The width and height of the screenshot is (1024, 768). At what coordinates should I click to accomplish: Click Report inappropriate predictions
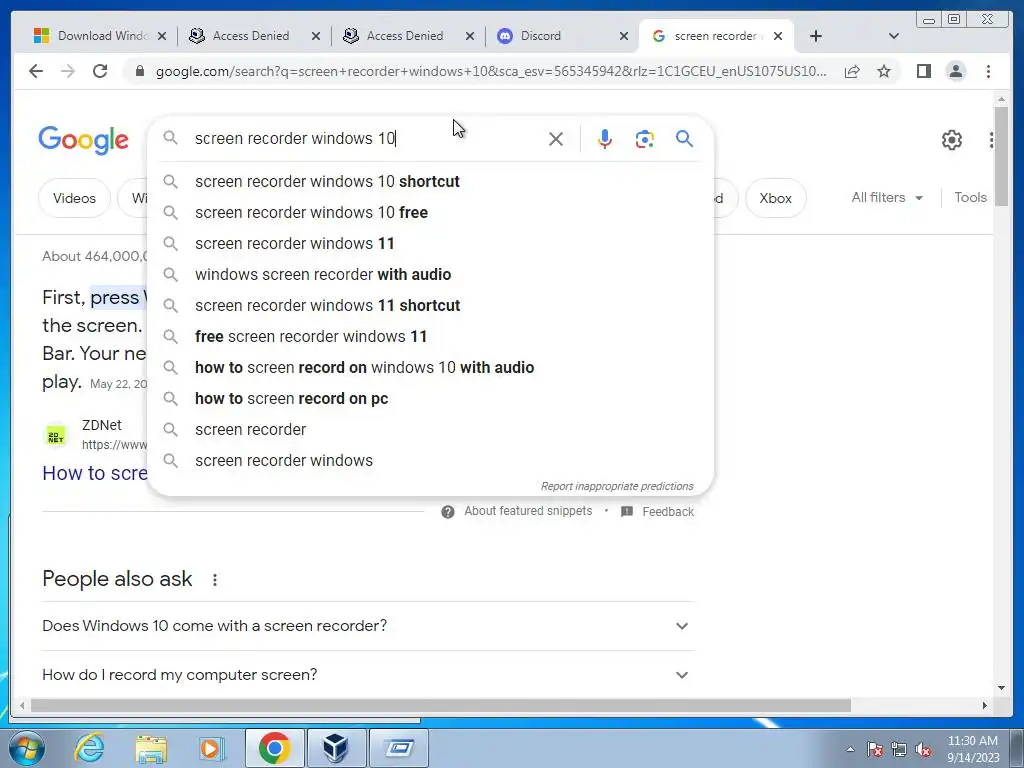click(617, 487)
